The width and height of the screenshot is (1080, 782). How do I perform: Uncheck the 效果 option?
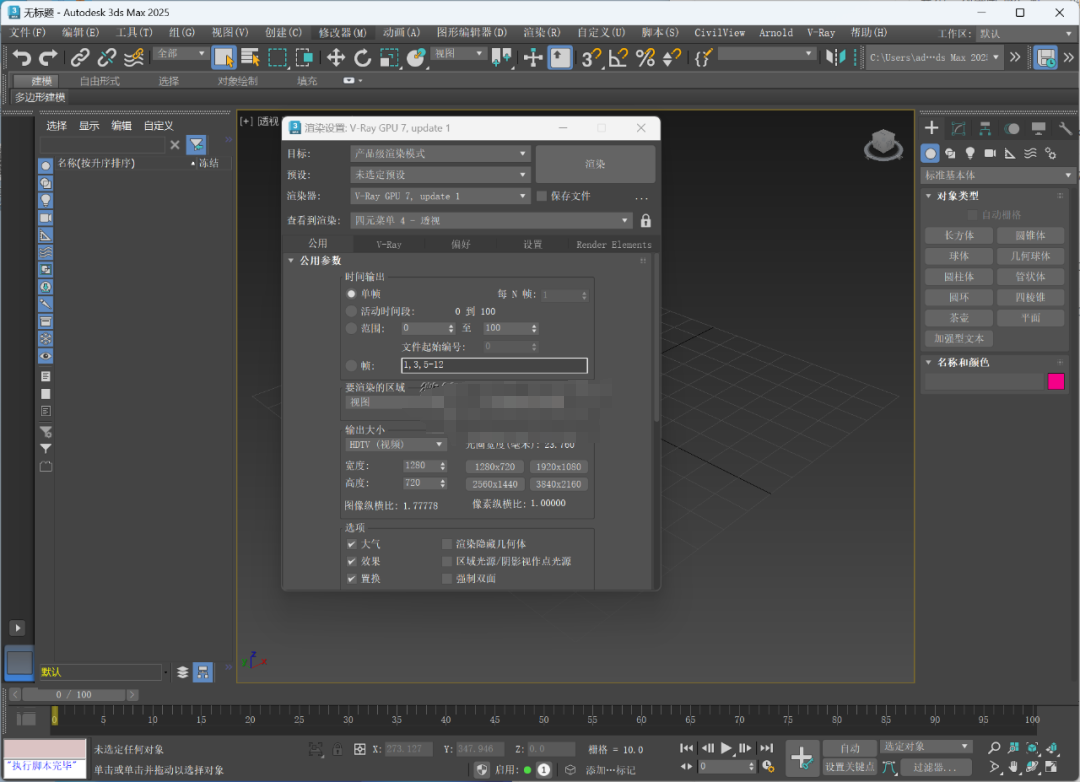[x=352, y=562]
